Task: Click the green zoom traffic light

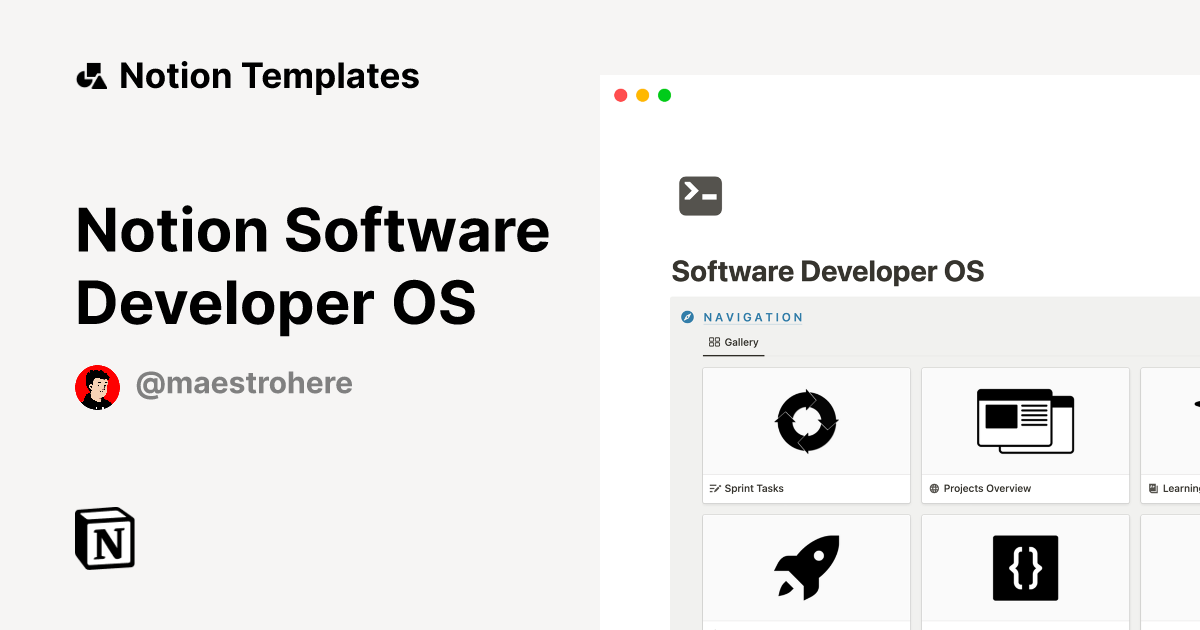Action: [x=664, y=95]
